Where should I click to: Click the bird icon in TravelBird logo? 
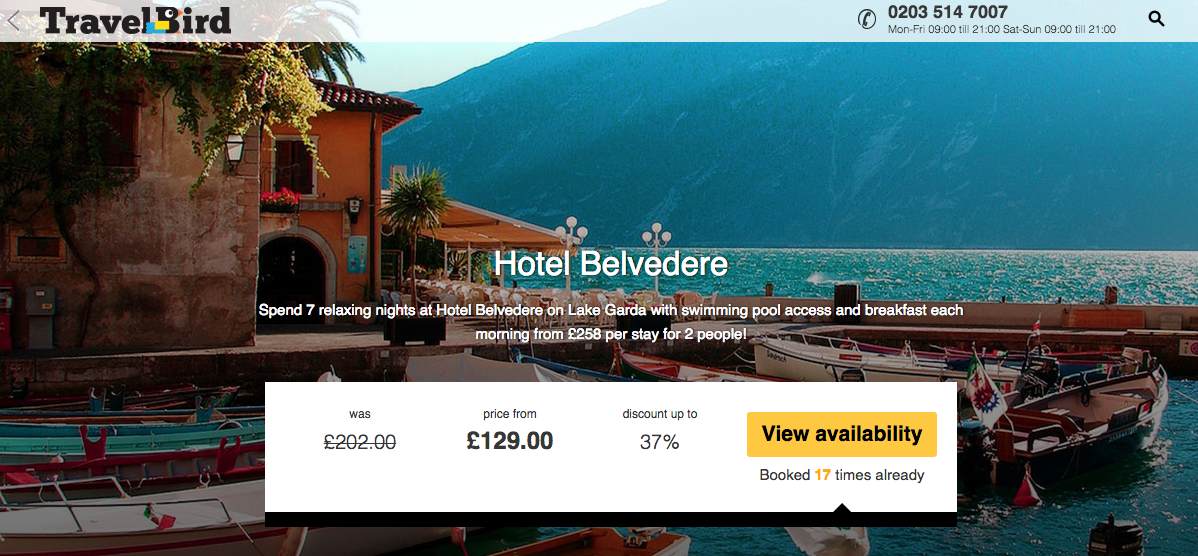click(157, 23)
